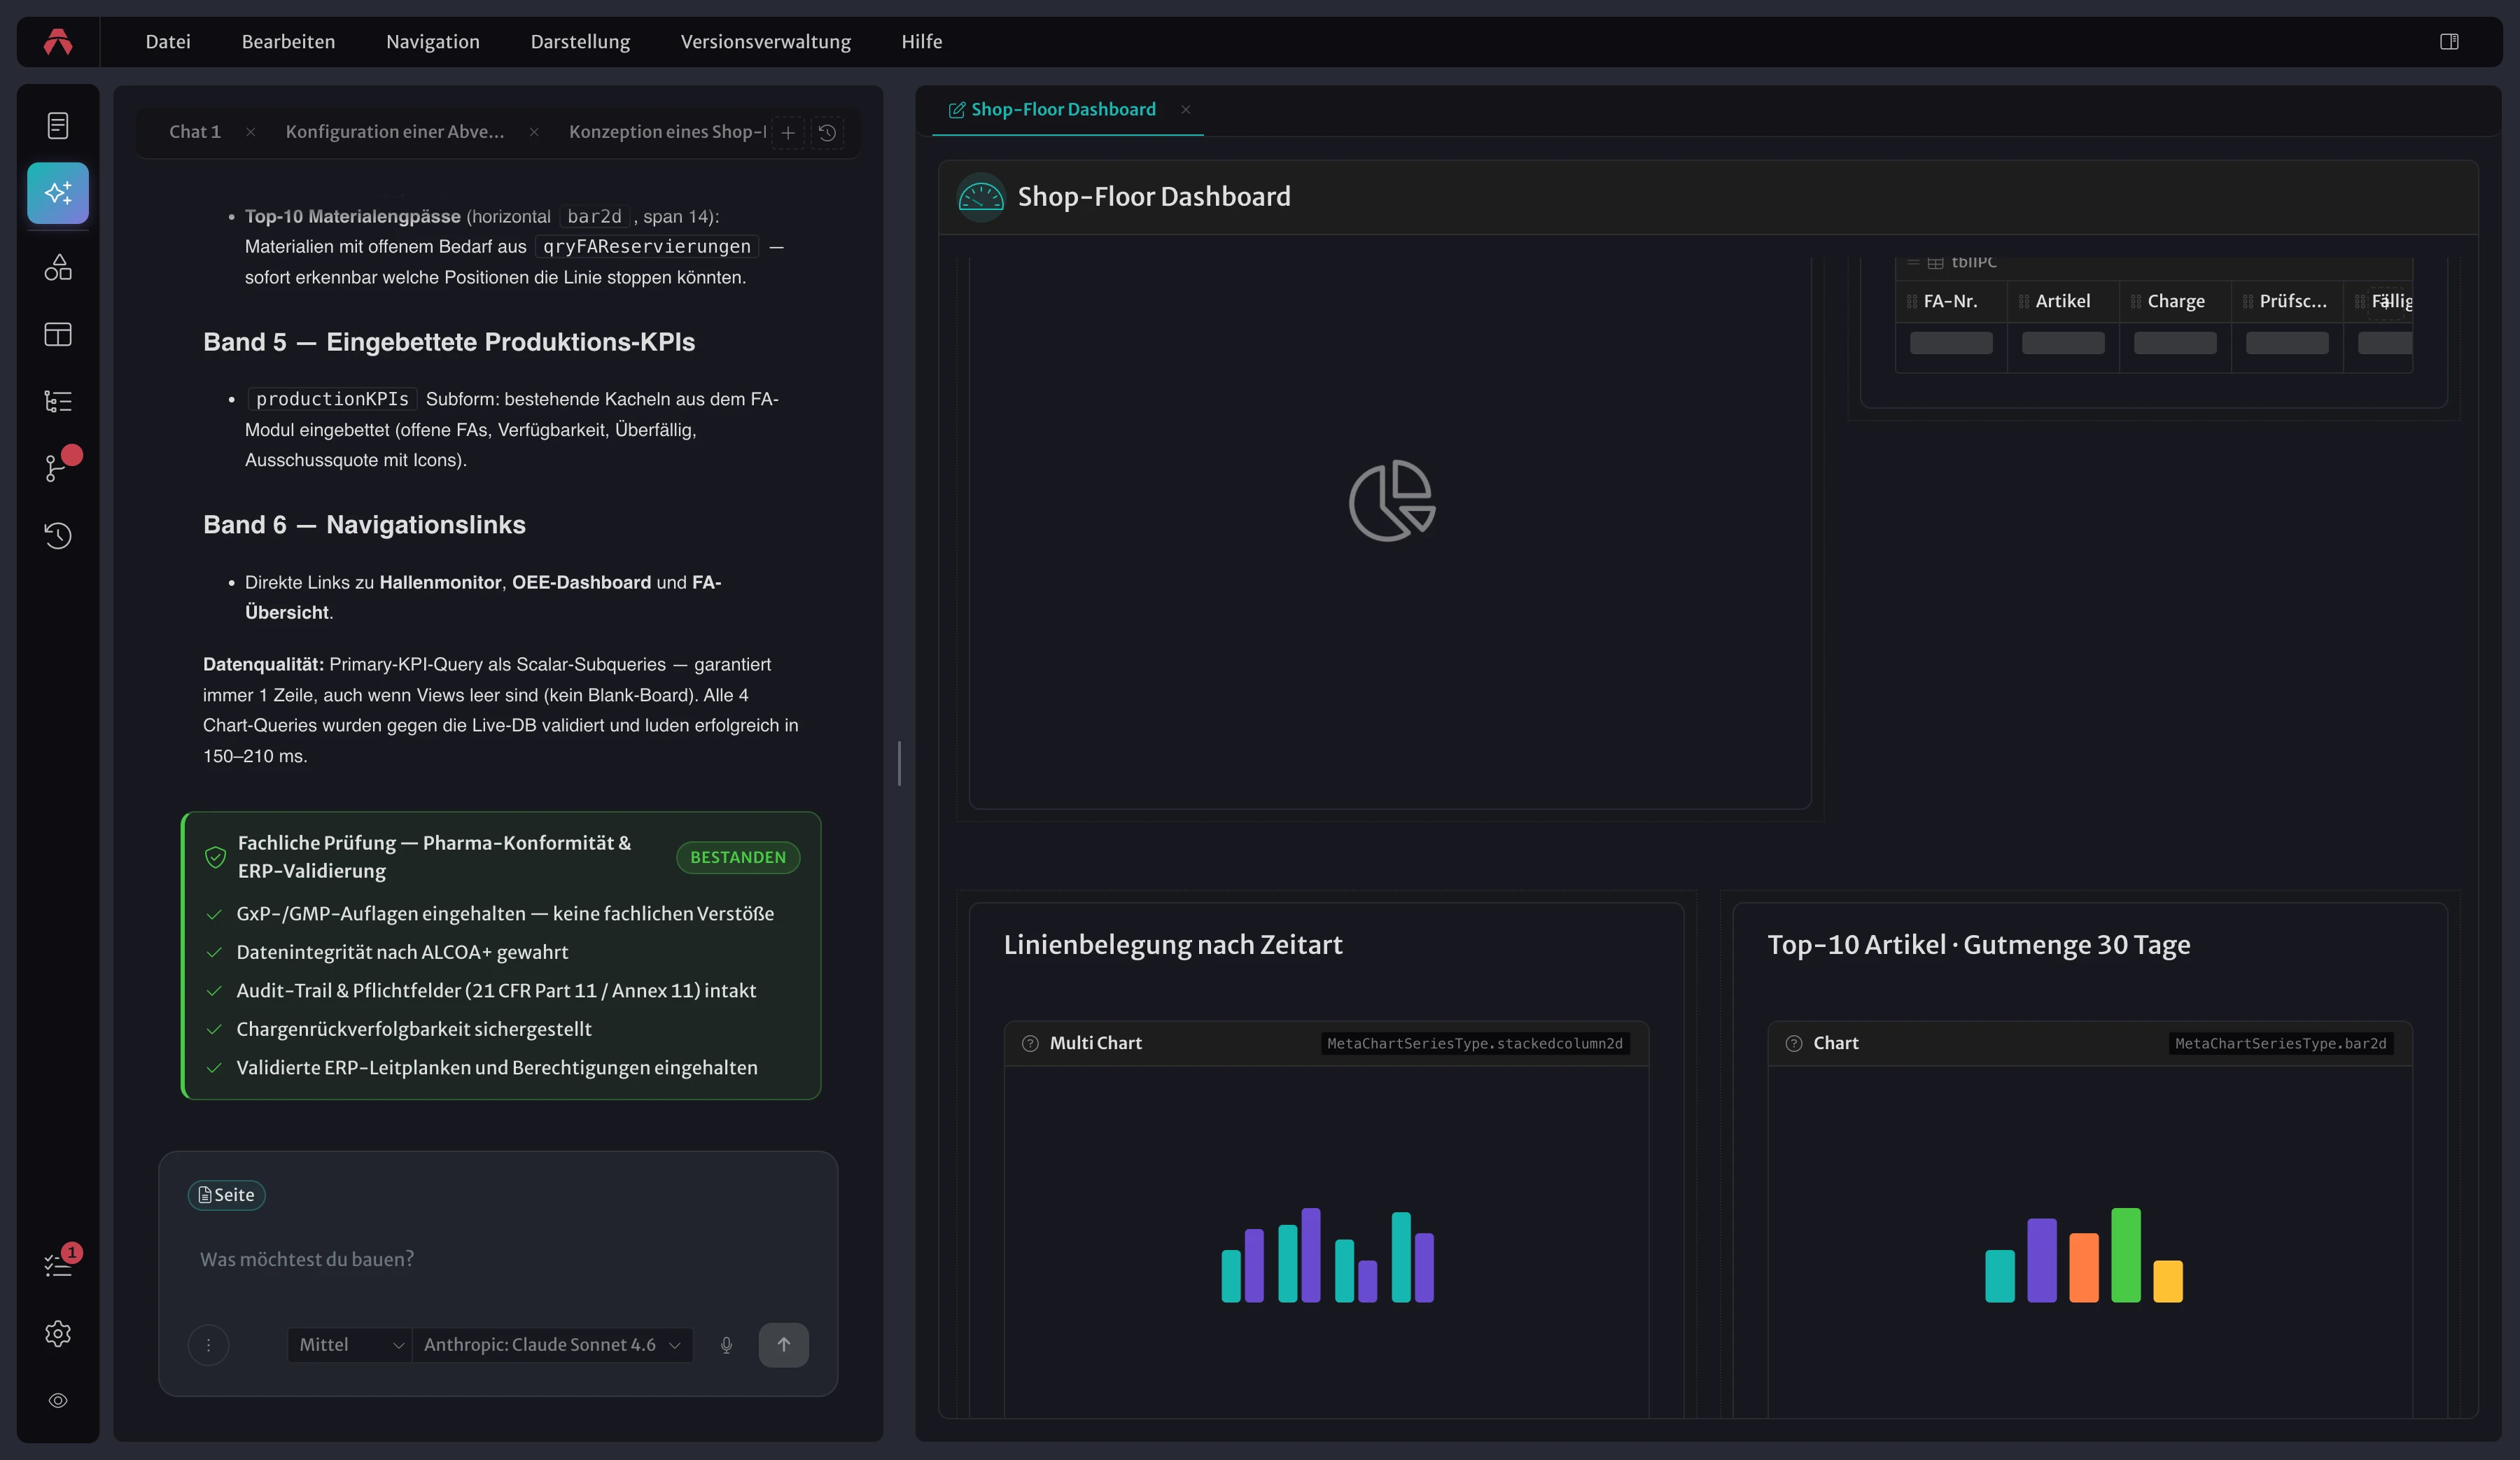The width and height of the screenshot is (2520, 1460).
Task: Click the qryFAReservierungen code label
Action: coord(646,246)
